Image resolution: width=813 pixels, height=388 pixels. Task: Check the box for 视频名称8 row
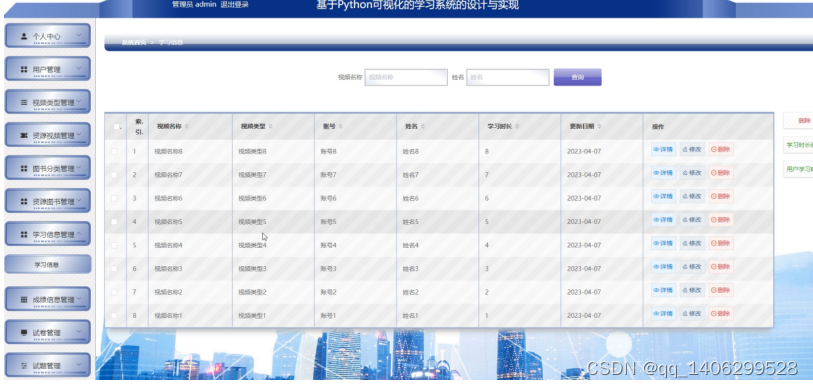pos(114,151)
